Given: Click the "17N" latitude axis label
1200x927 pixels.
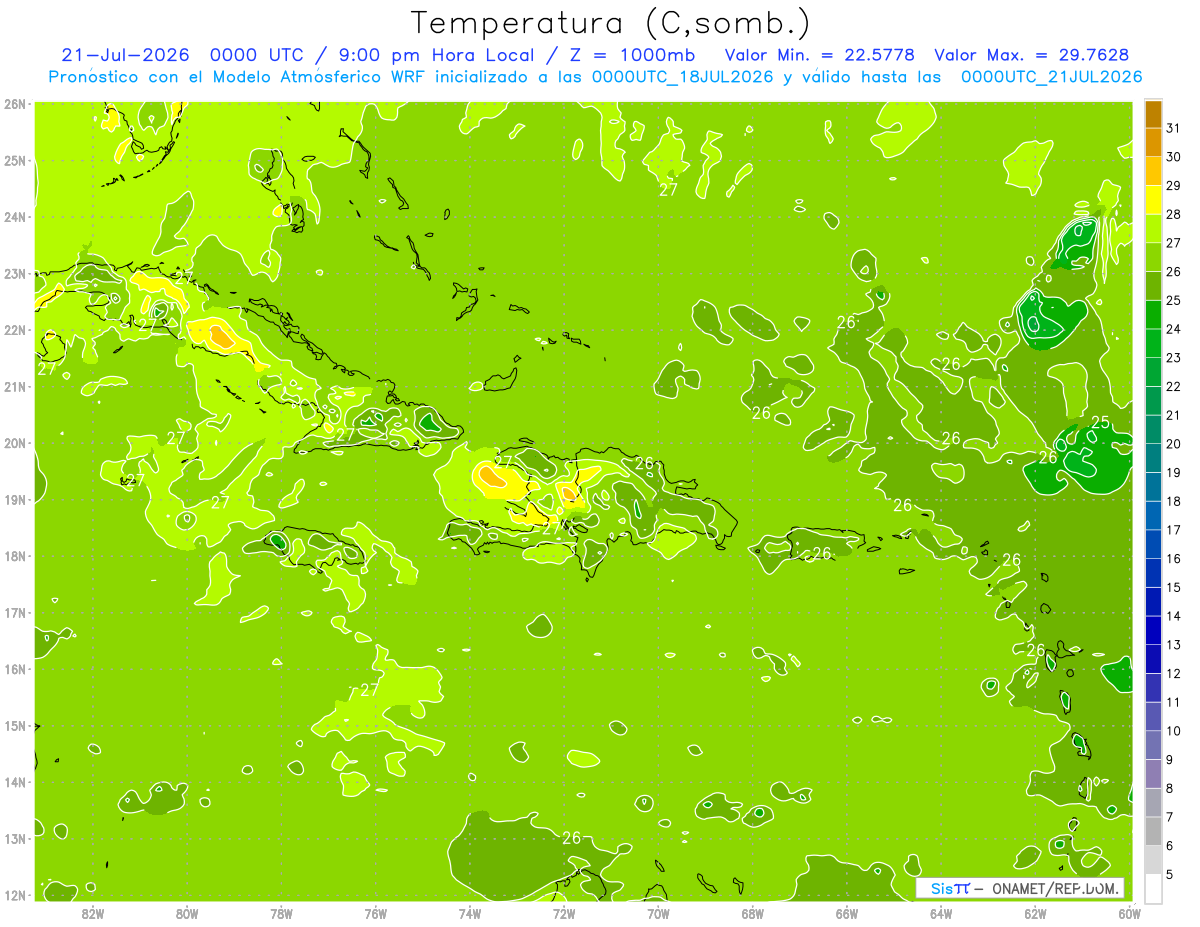Looking at the screenshot, I should click(x=14, y=612).
